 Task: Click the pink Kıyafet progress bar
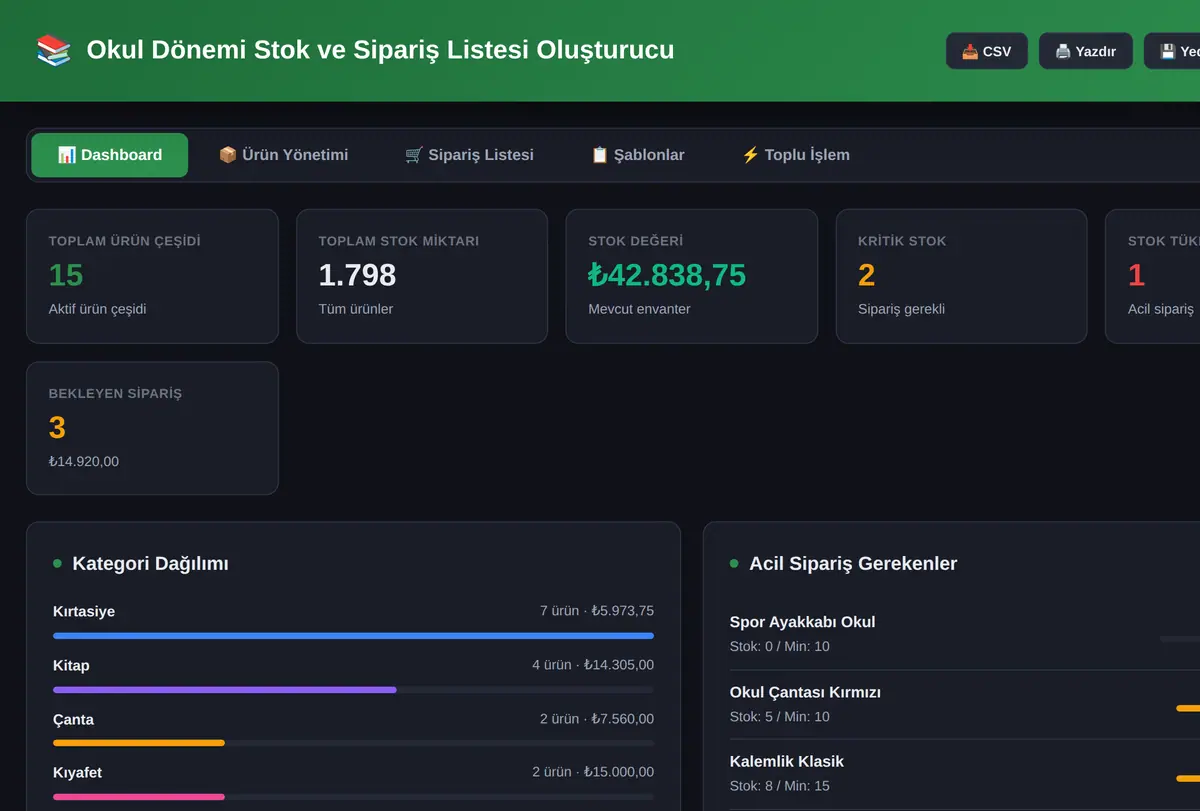pos(139,797)
